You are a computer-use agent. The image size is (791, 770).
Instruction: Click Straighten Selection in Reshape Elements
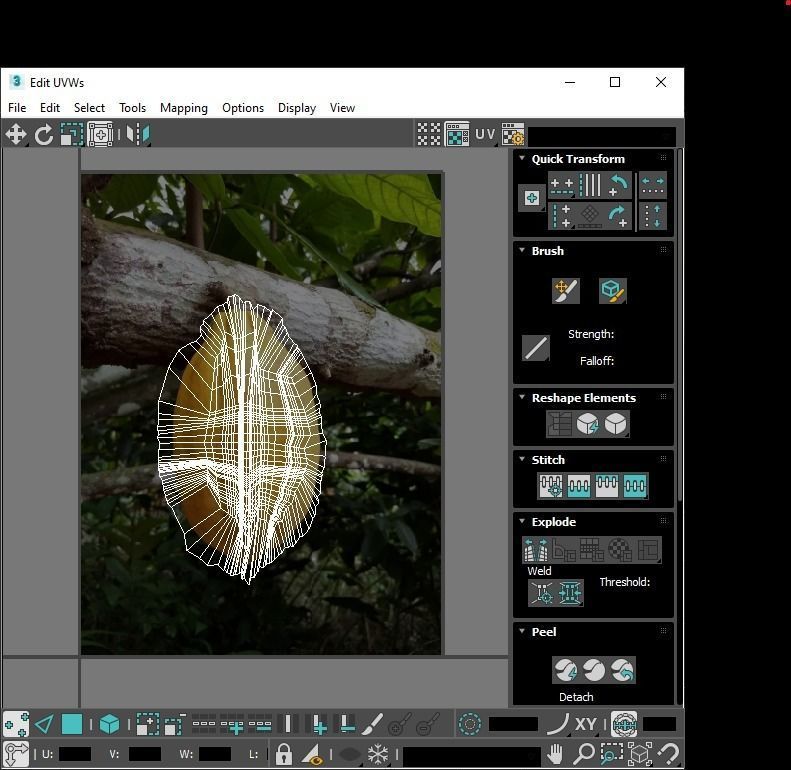coord(559,424)
